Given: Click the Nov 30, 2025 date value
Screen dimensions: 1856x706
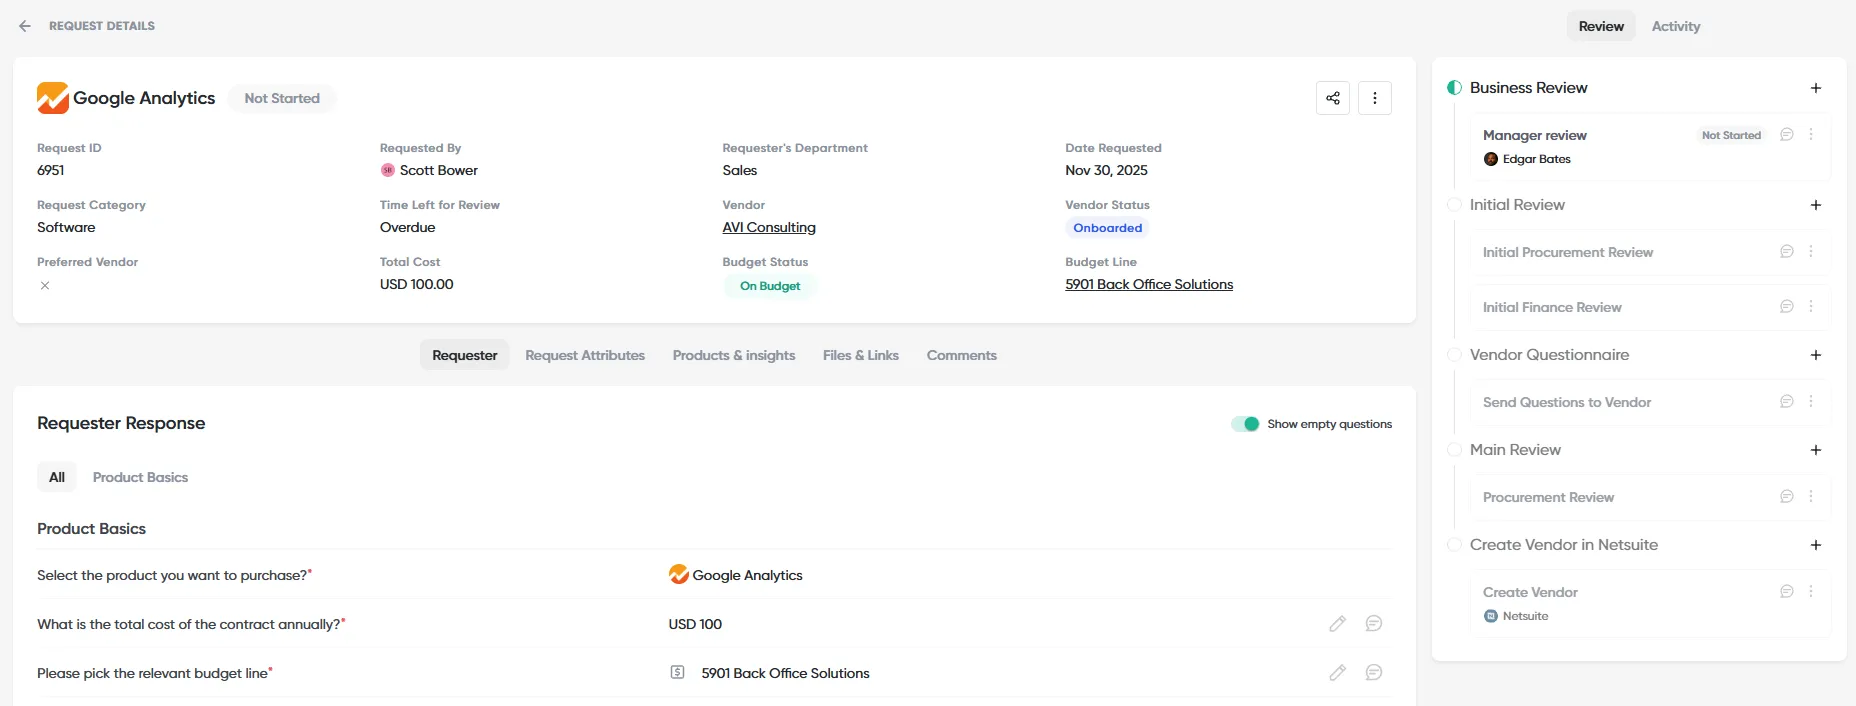Looking at the screenshot, I should pos(1106,170).
